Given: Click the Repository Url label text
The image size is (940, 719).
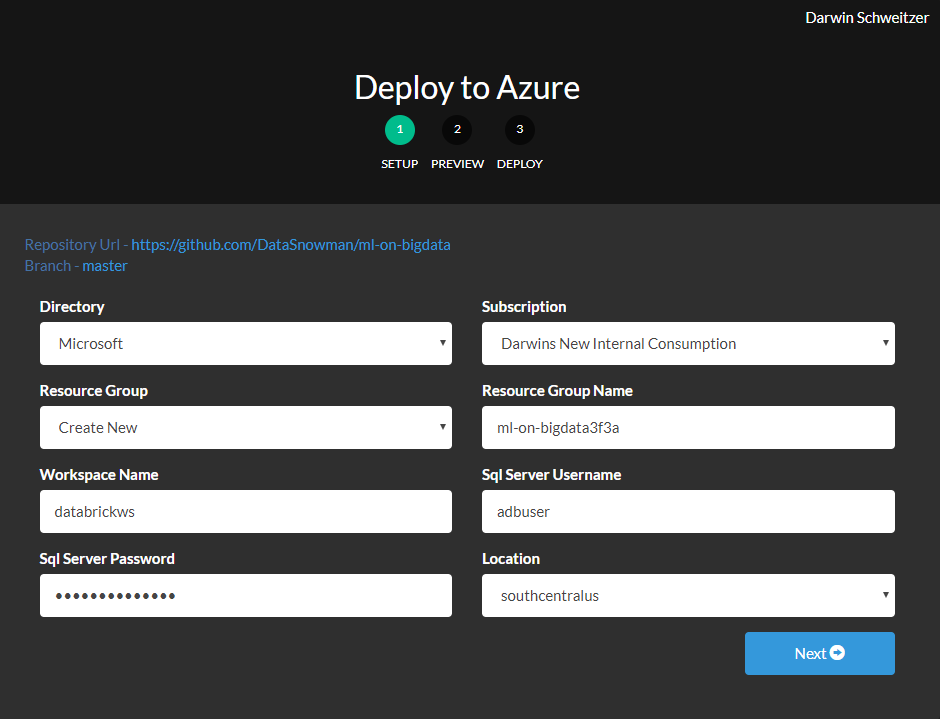Looking at the screenshot, I should click(x=73, y=245).
